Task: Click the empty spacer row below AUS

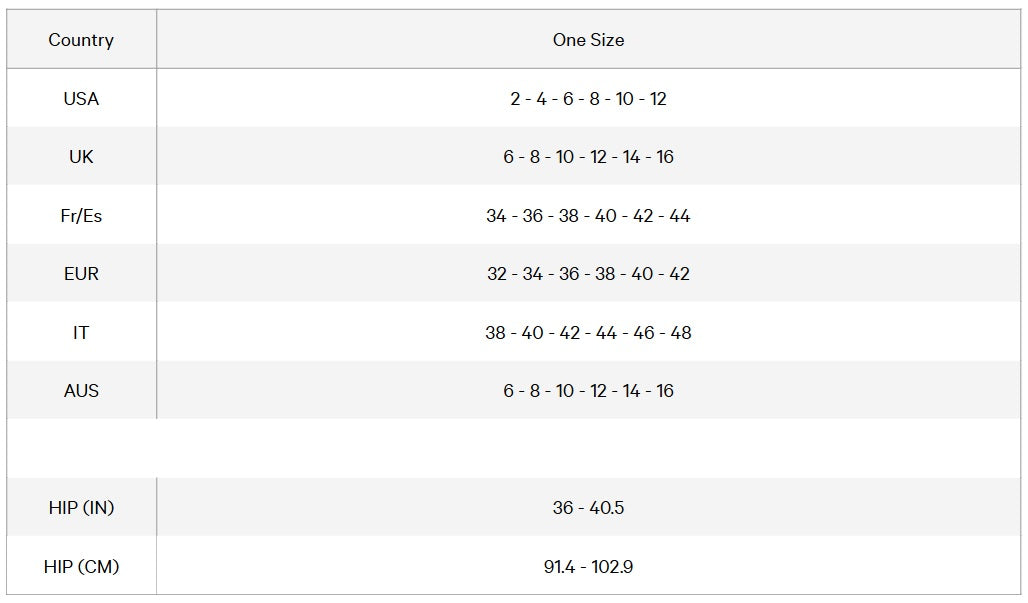Action: [514, 448]
